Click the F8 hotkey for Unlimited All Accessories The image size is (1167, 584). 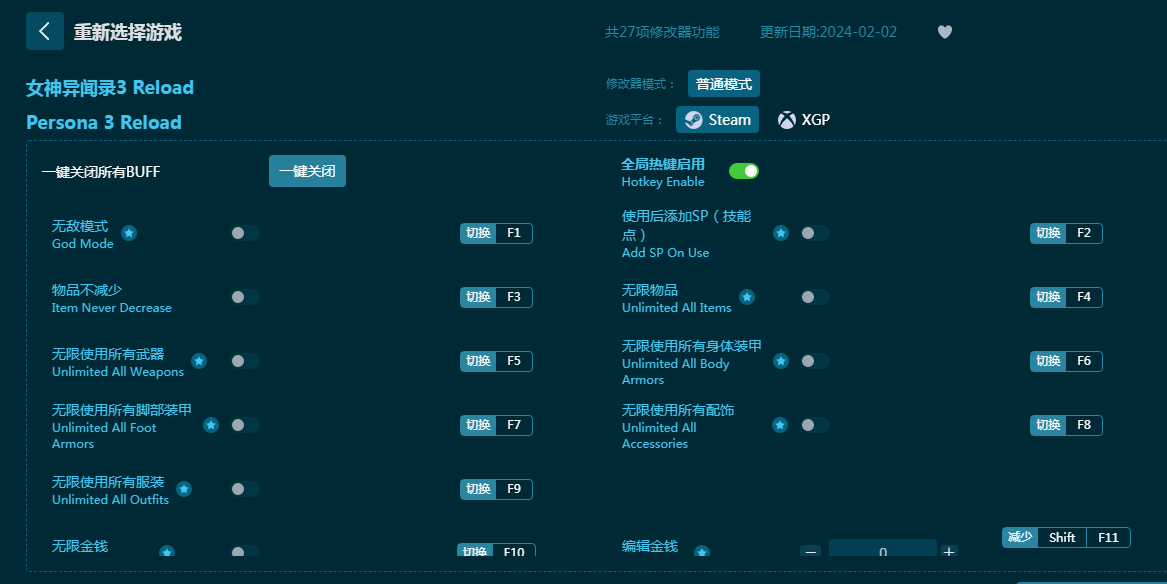[x=1067, y=425]
